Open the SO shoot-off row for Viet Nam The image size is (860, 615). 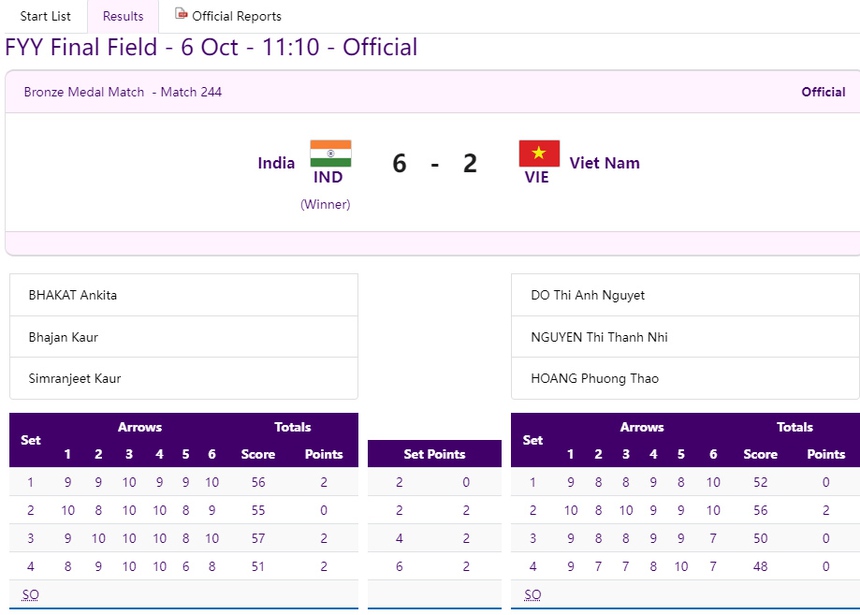click(532, 594)
